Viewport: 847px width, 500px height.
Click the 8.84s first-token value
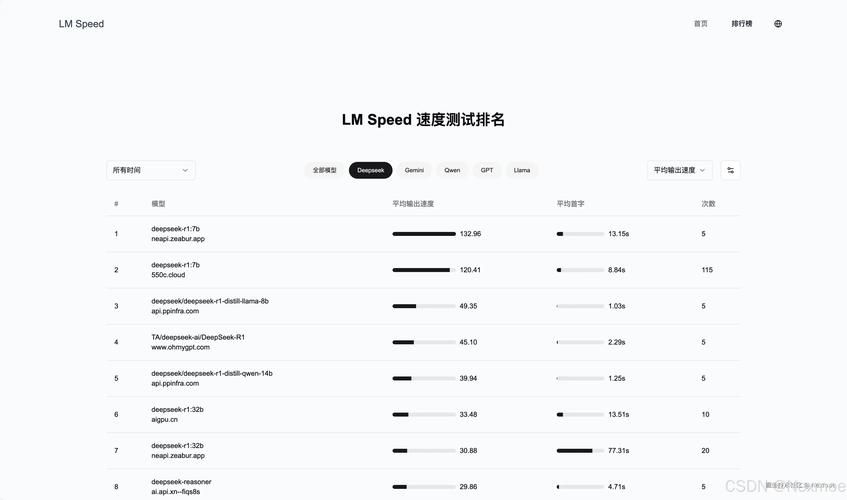[x=616, y=270]
